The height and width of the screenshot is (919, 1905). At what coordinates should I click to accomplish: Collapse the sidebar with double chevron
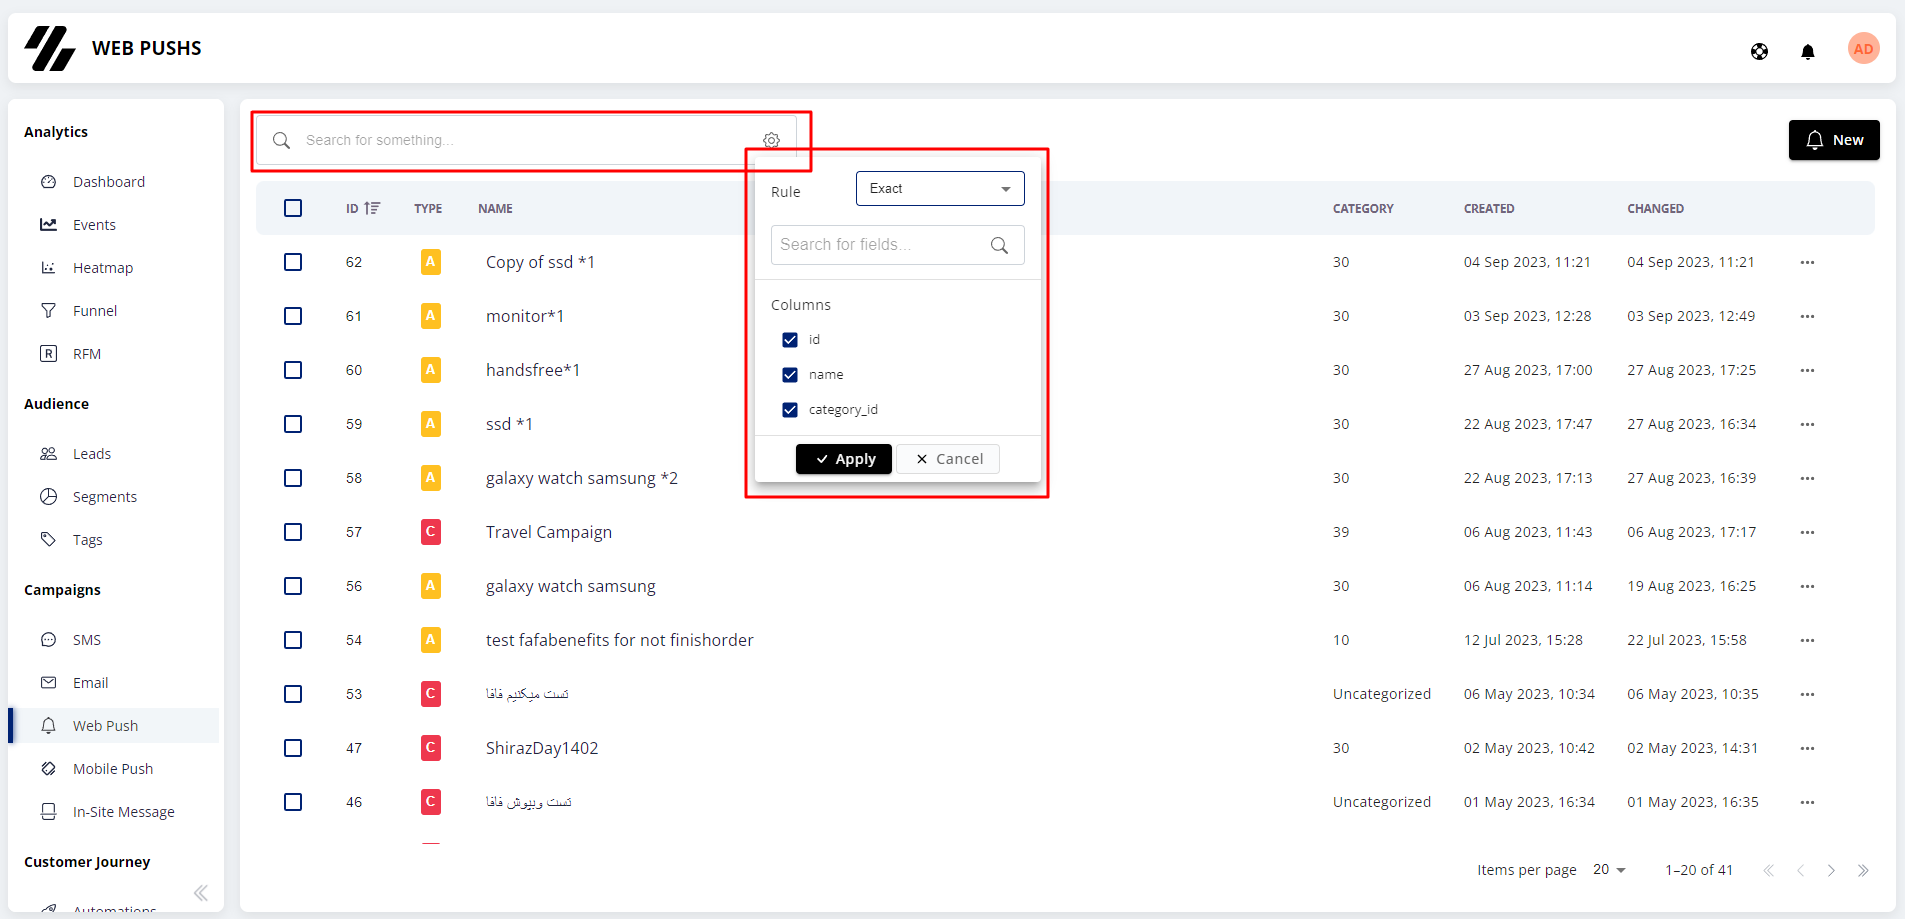[x=200, y=893]
